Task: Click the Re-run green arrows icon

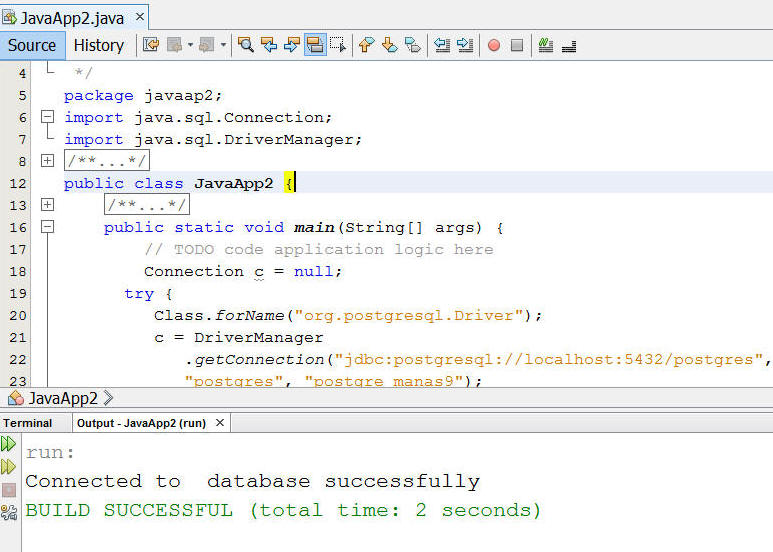Action: point(8,444)
